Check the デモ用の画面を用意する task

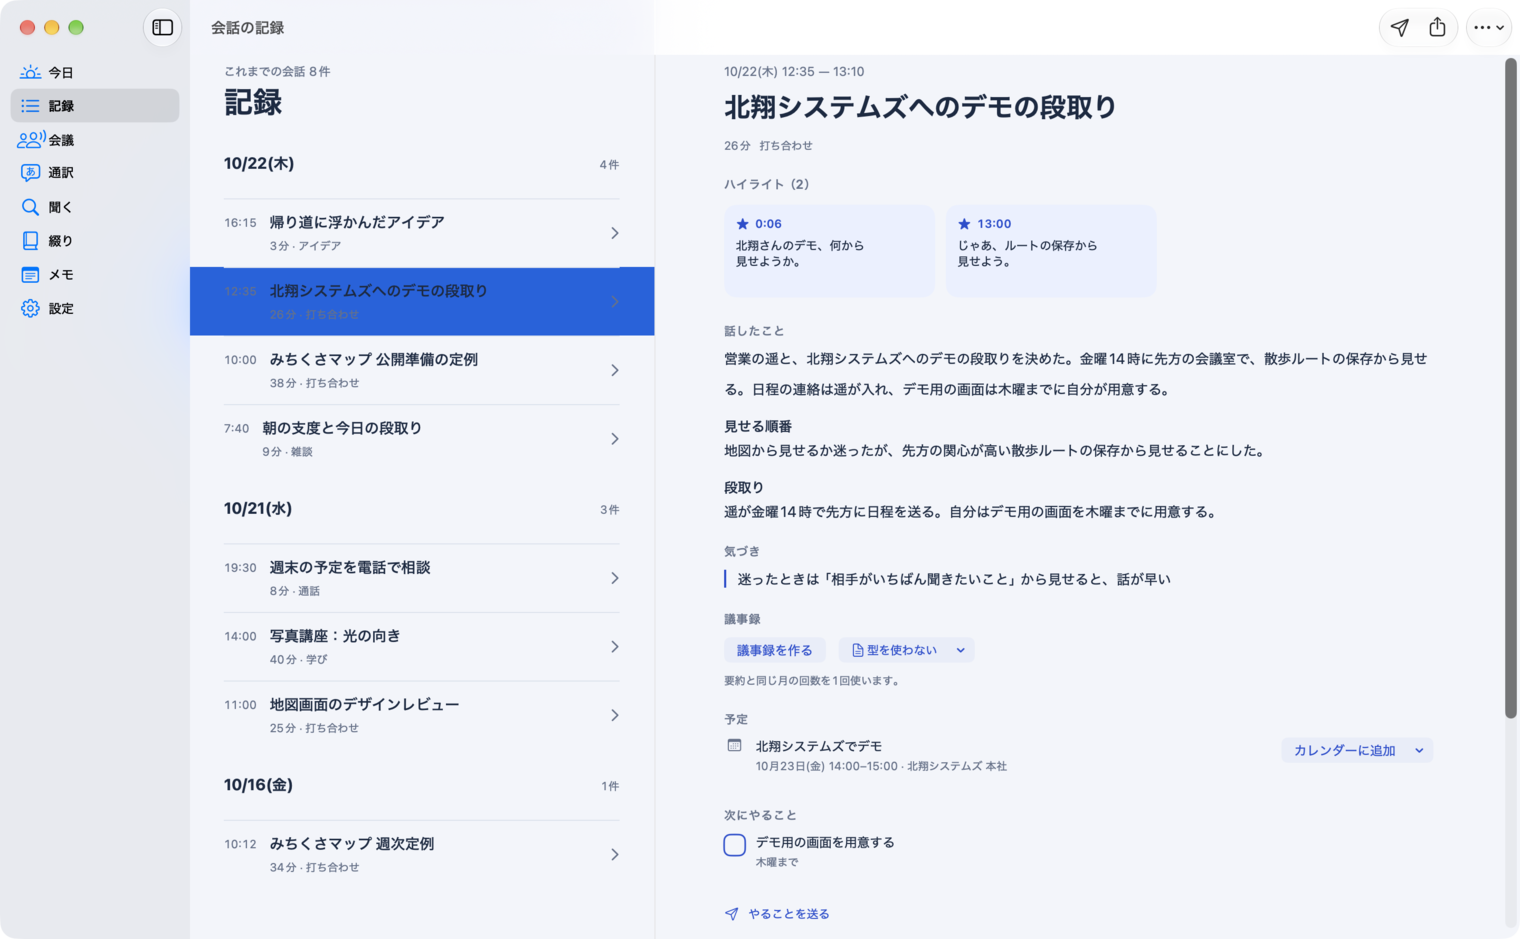pyautogui.click(x=735, y=845)
